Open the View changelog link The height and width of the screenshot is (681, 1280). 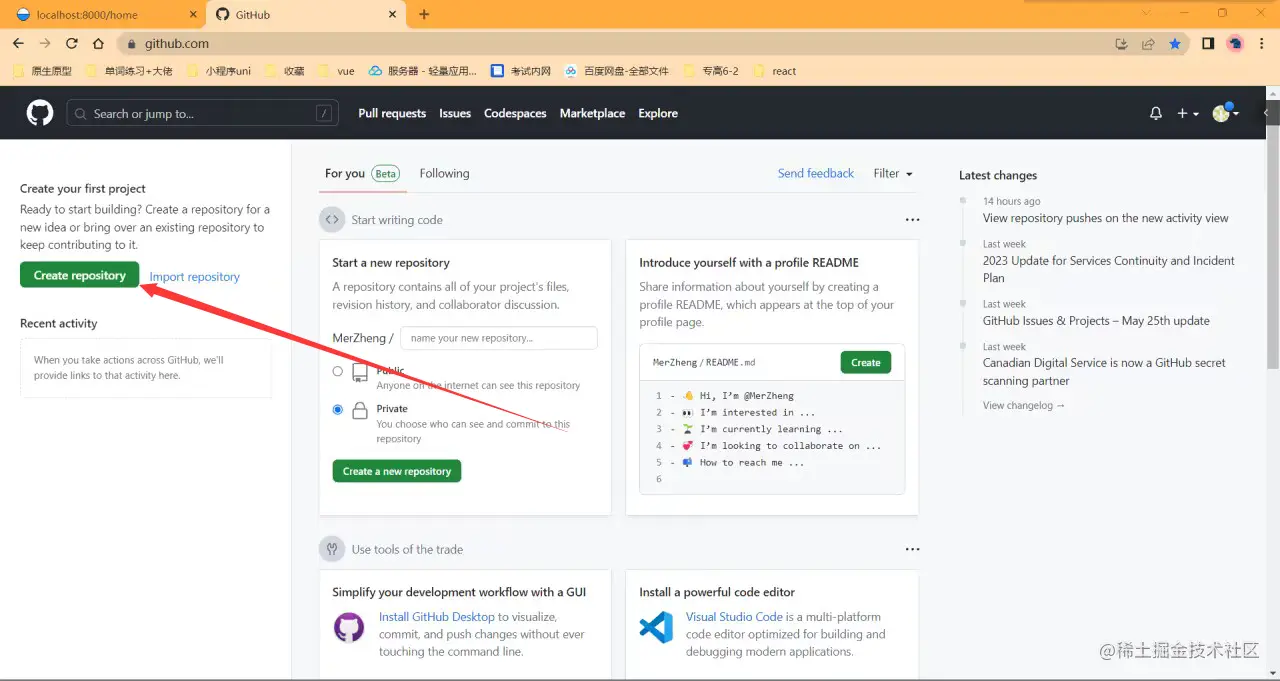point(1024,405)
